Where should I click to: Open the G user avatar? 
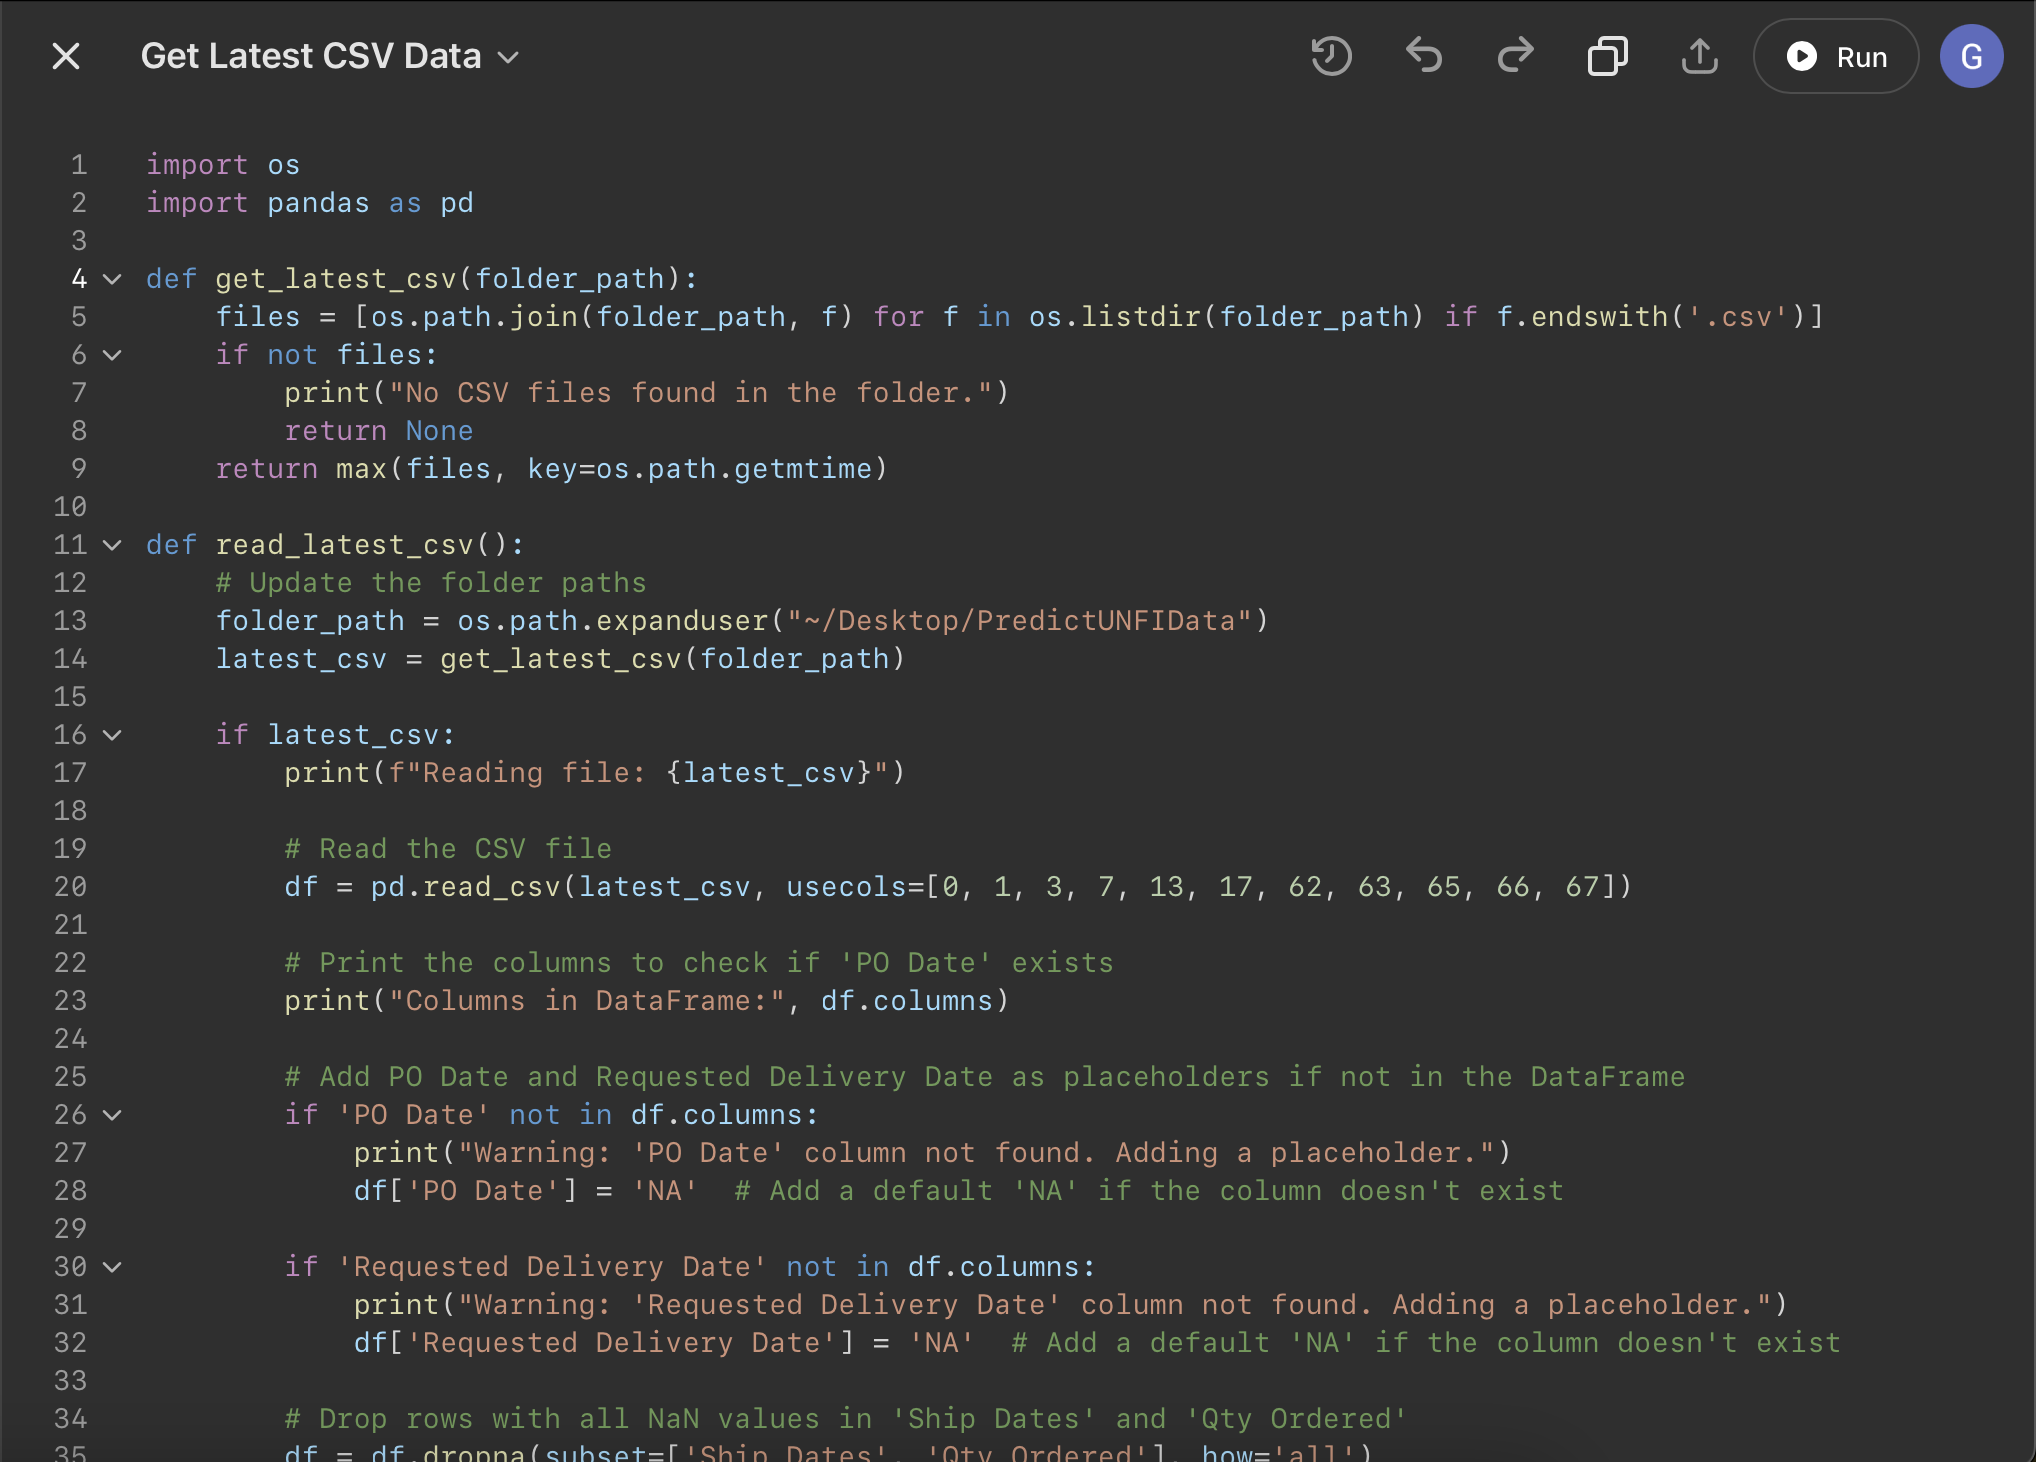[x=1971, y=56]
